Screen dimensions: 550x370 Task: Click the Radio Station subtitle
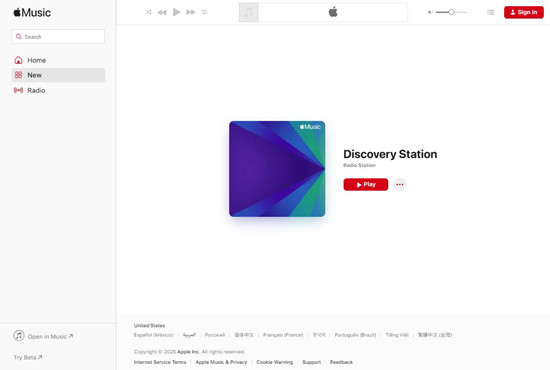(x=359, y=165)
